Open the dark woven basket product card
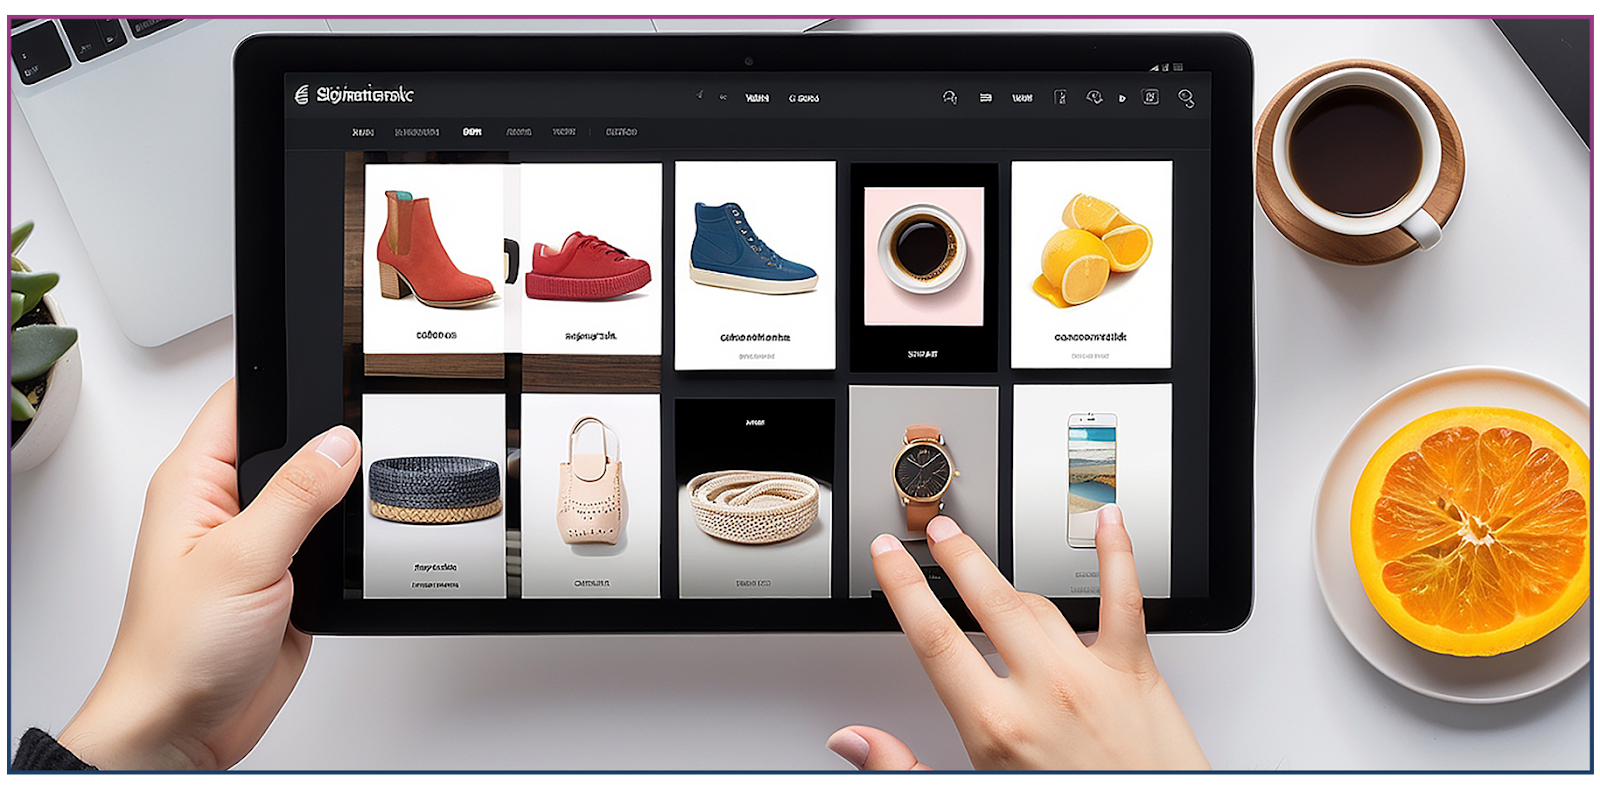 (x=434, y=495)
